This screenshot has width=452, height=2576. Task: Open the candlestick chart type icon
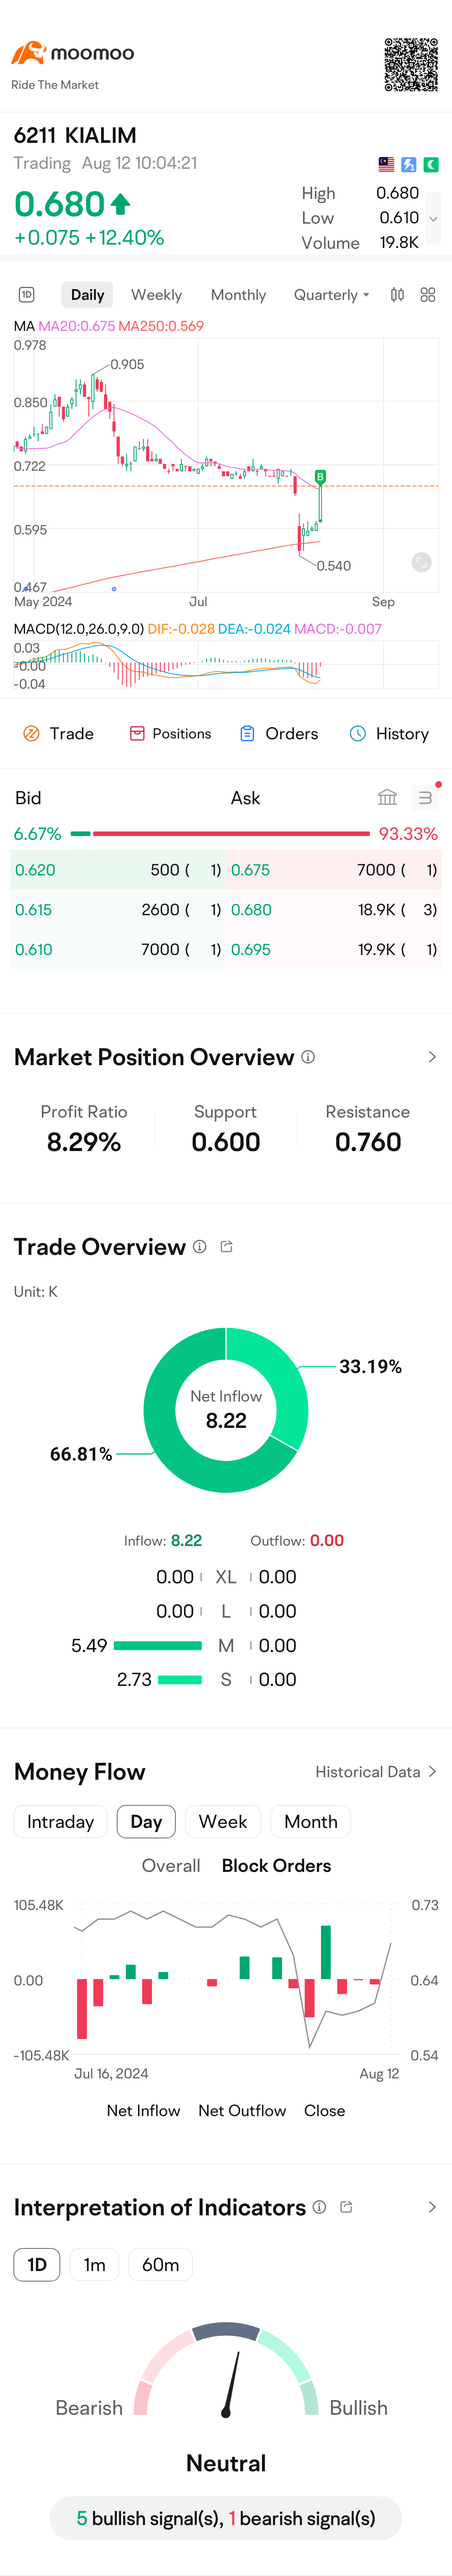tap(397, 295)
